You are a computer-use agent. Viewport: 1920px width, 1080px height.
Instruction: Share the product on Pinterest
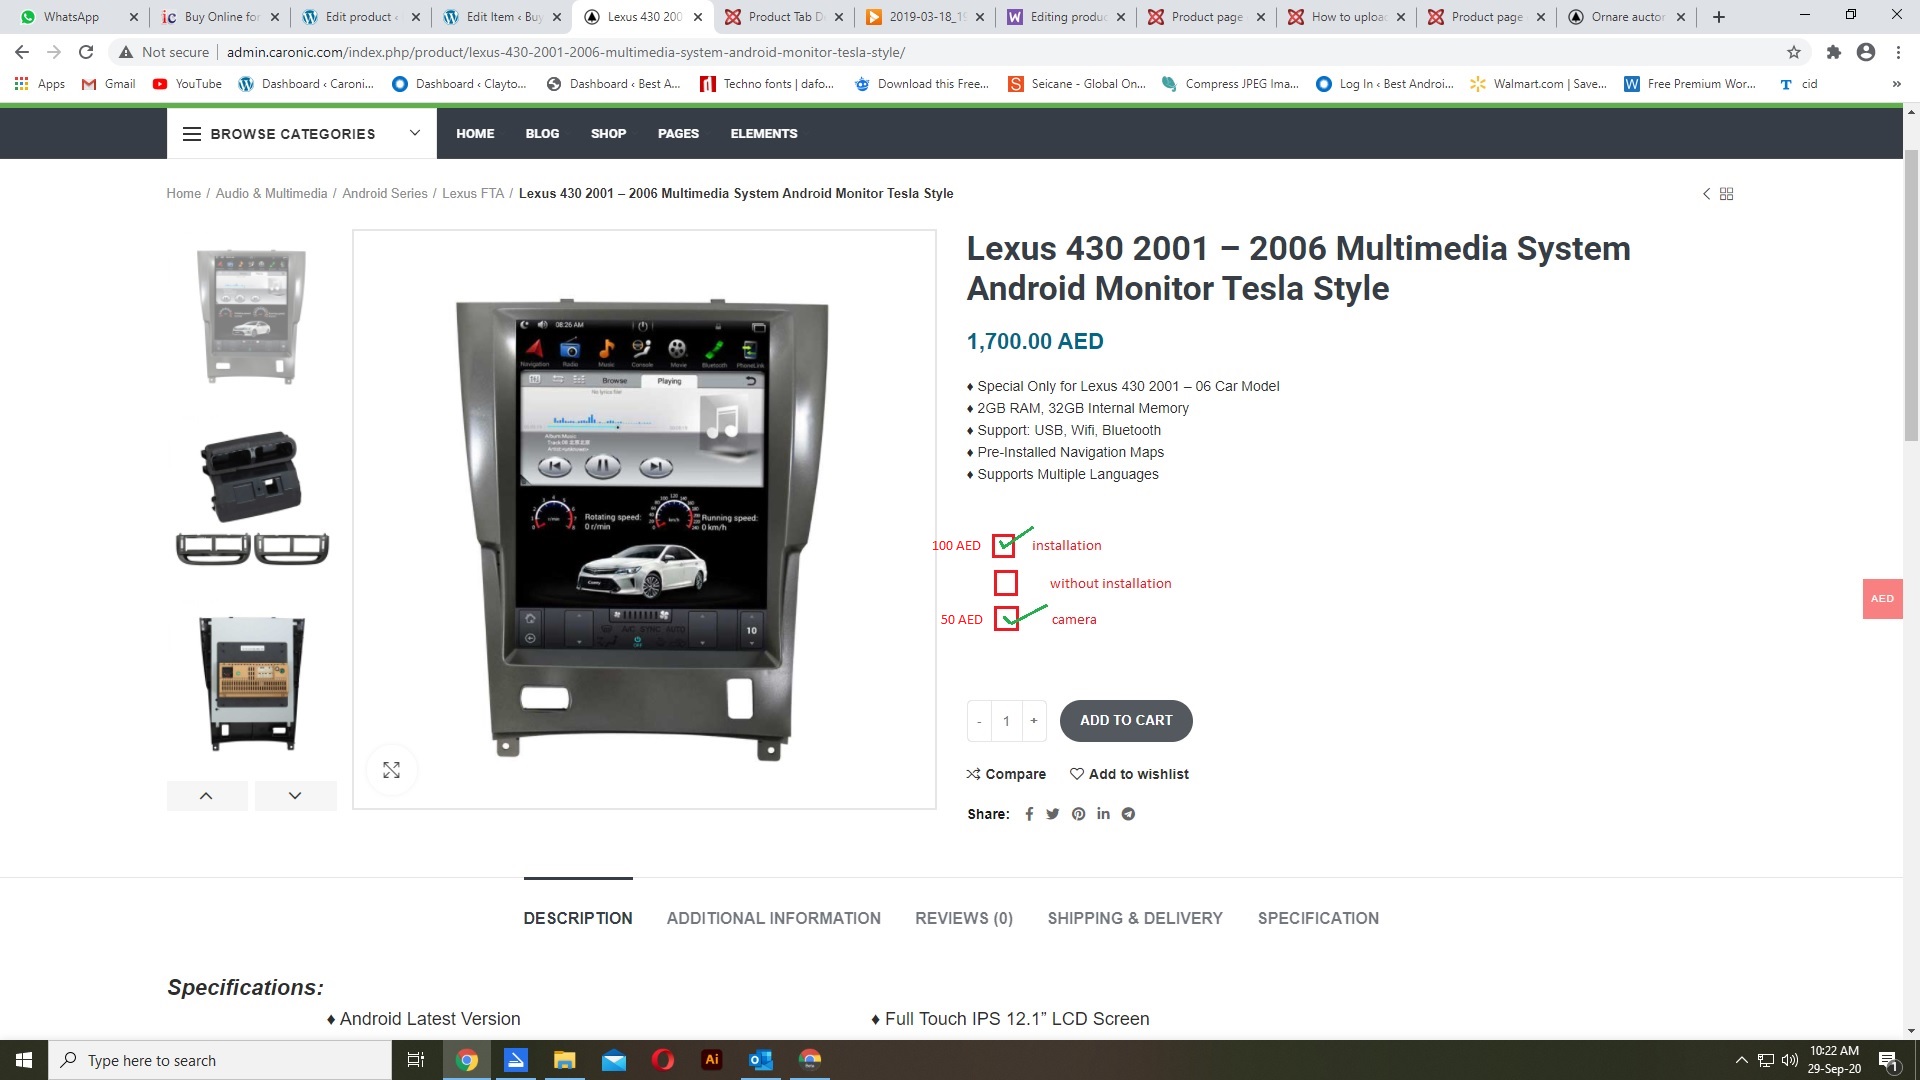[1078, 814]
